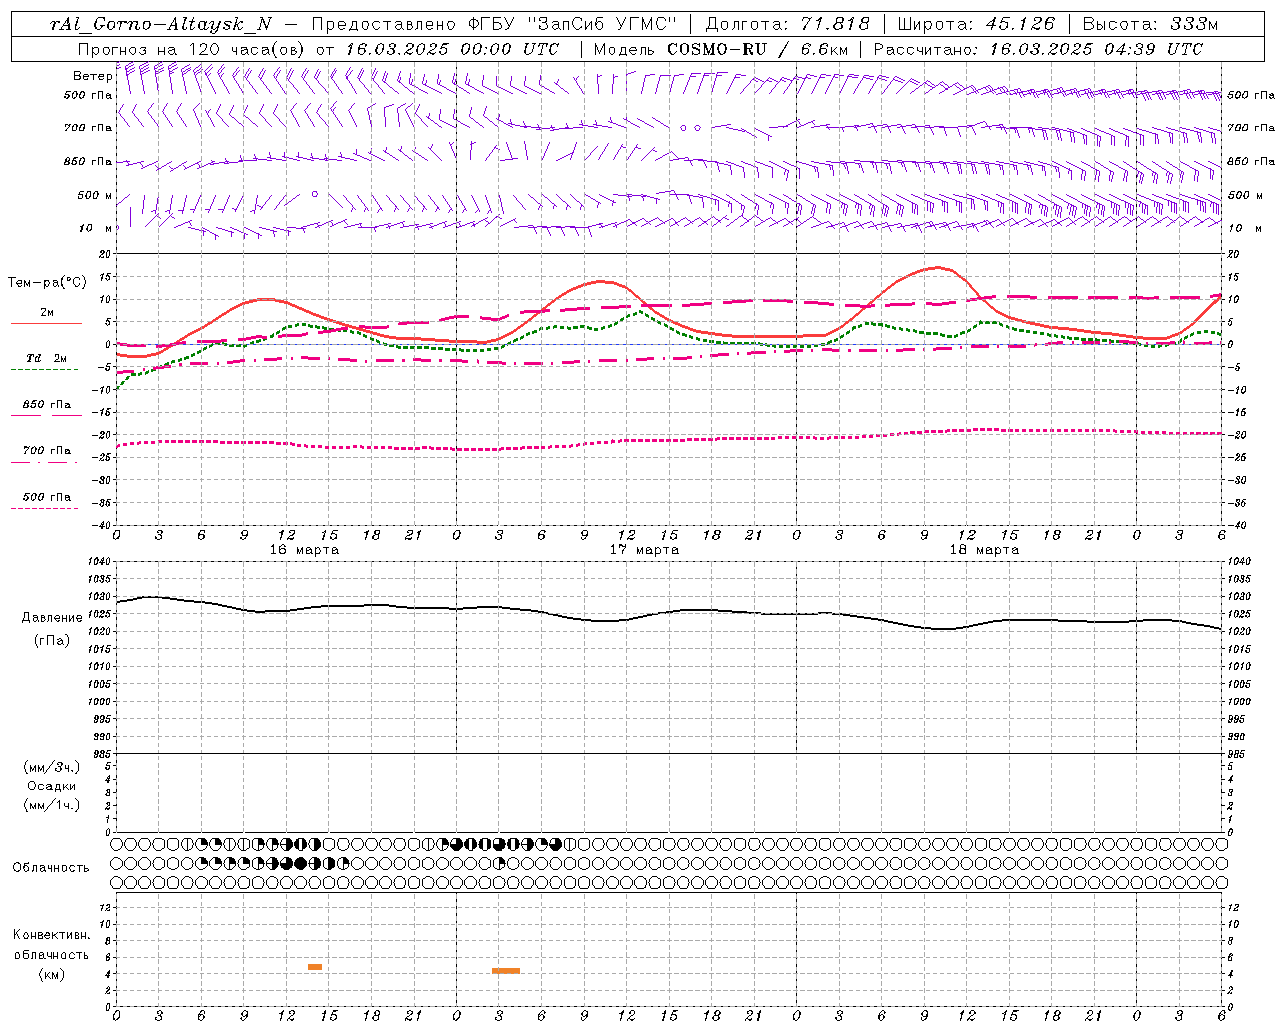Click the Td 2м legend entry

(46, 358)
